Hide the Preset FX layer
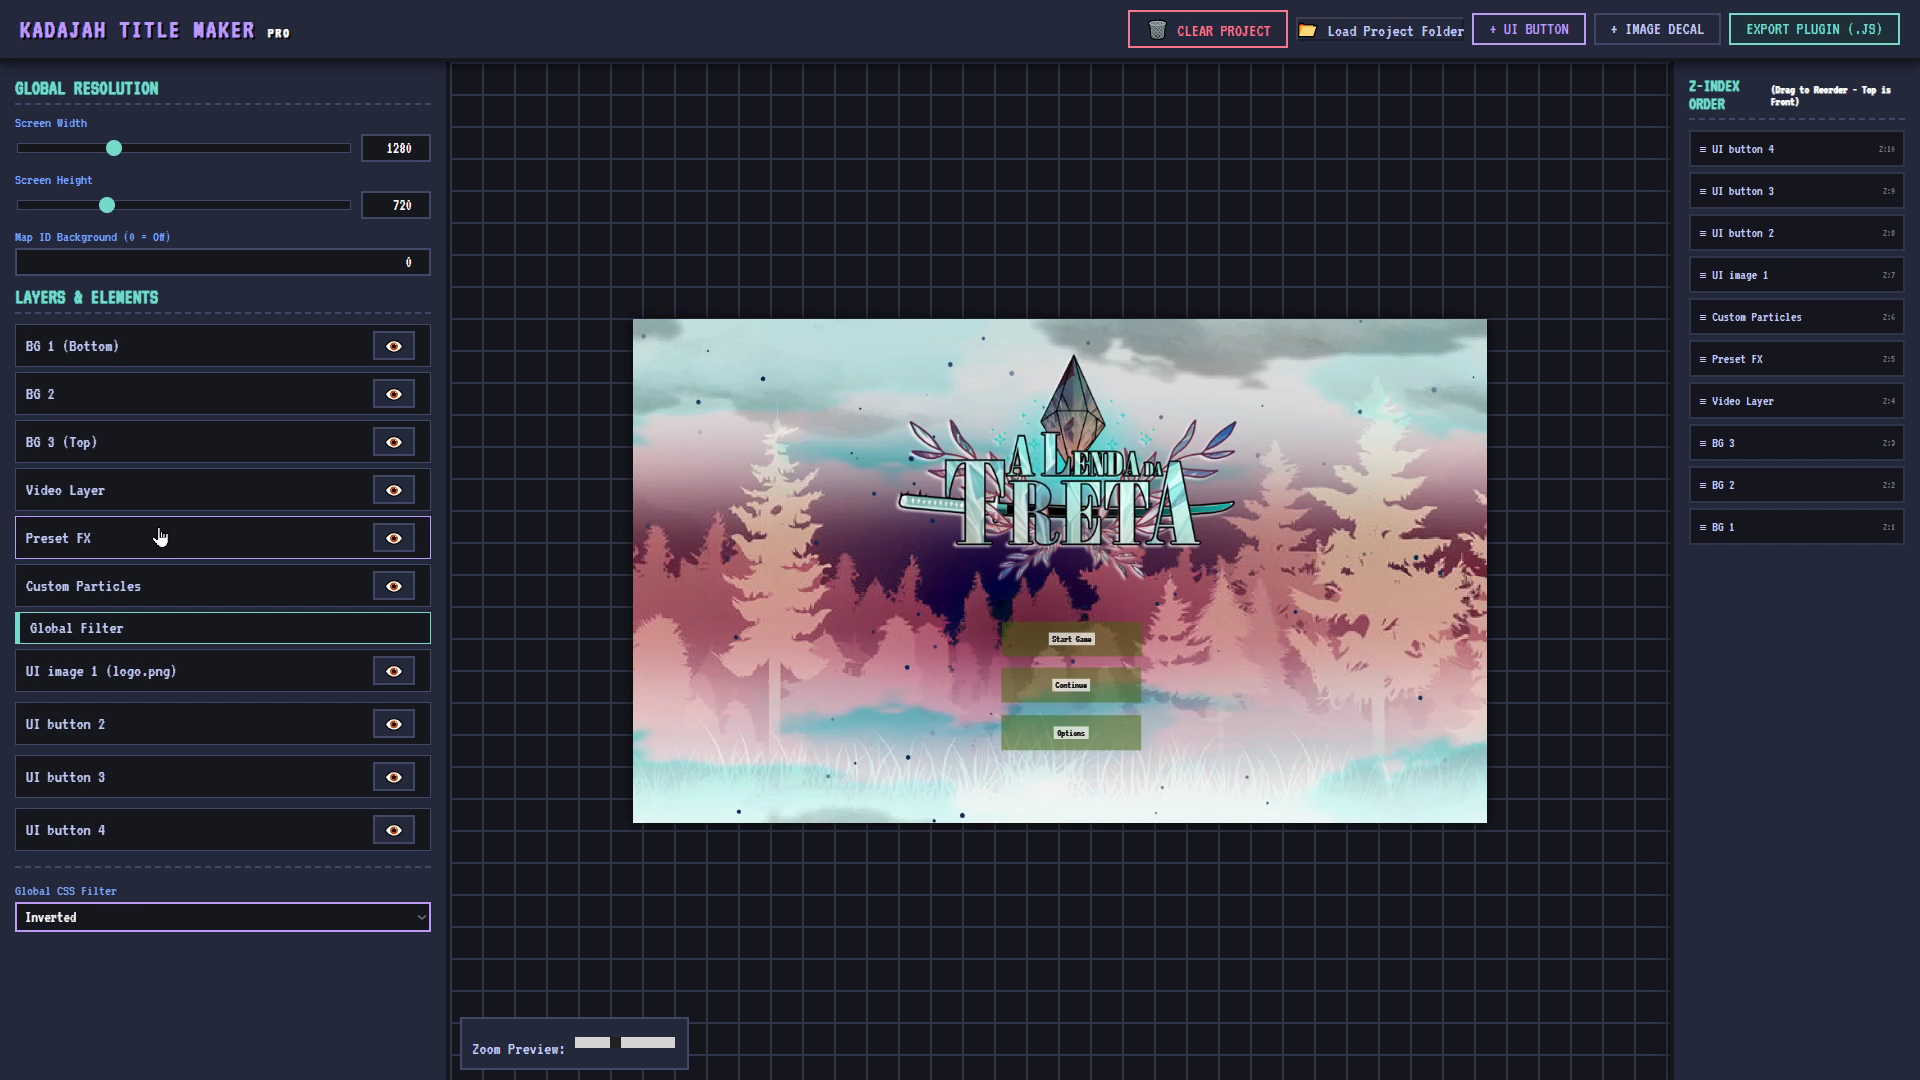The width and height of the screenshot is (1920, 1080). tap(394, 538)
